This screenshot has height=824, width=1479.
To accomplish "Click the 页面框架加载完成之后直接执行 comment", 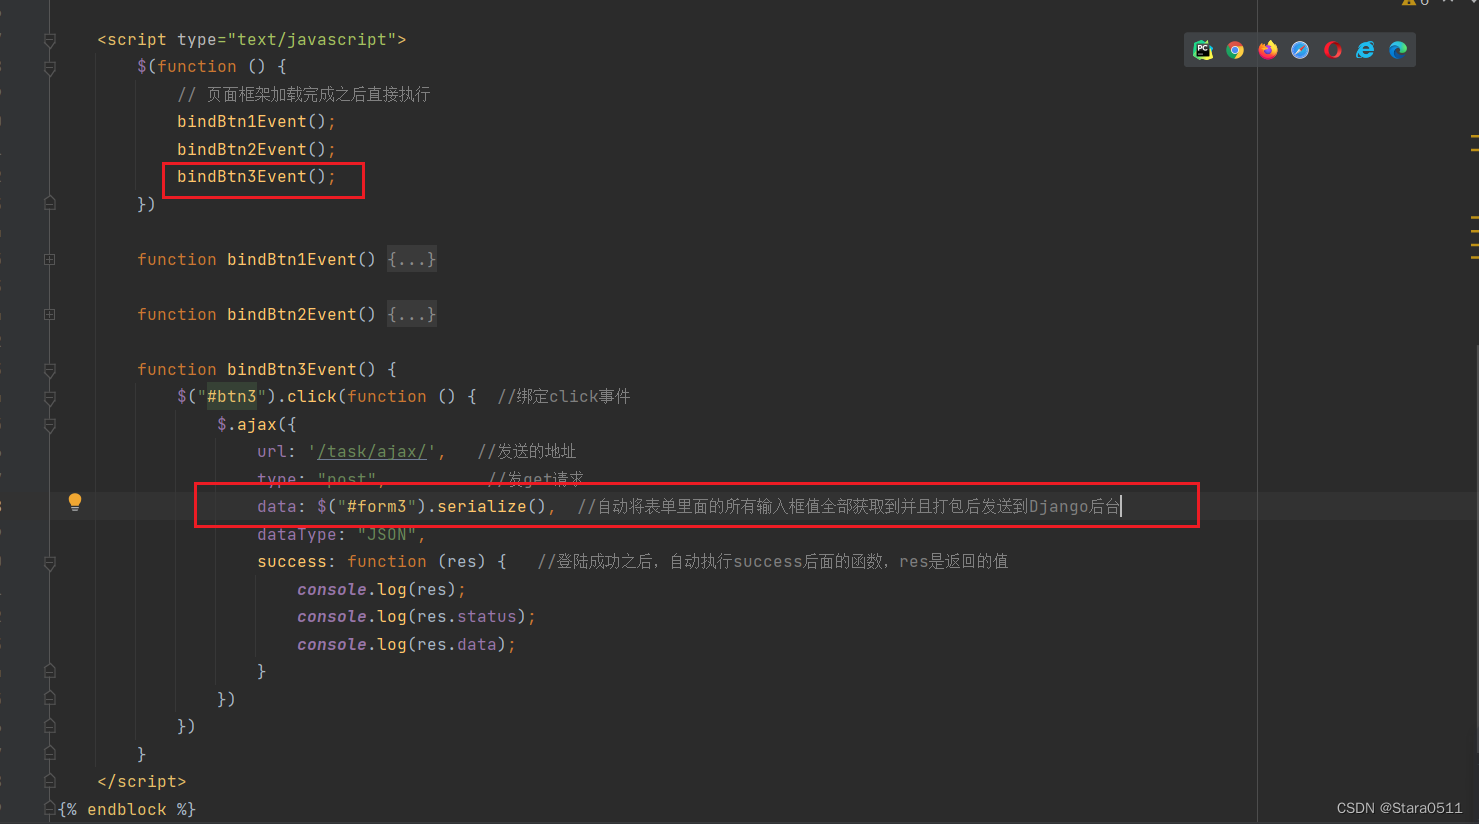I will [304, 95].
